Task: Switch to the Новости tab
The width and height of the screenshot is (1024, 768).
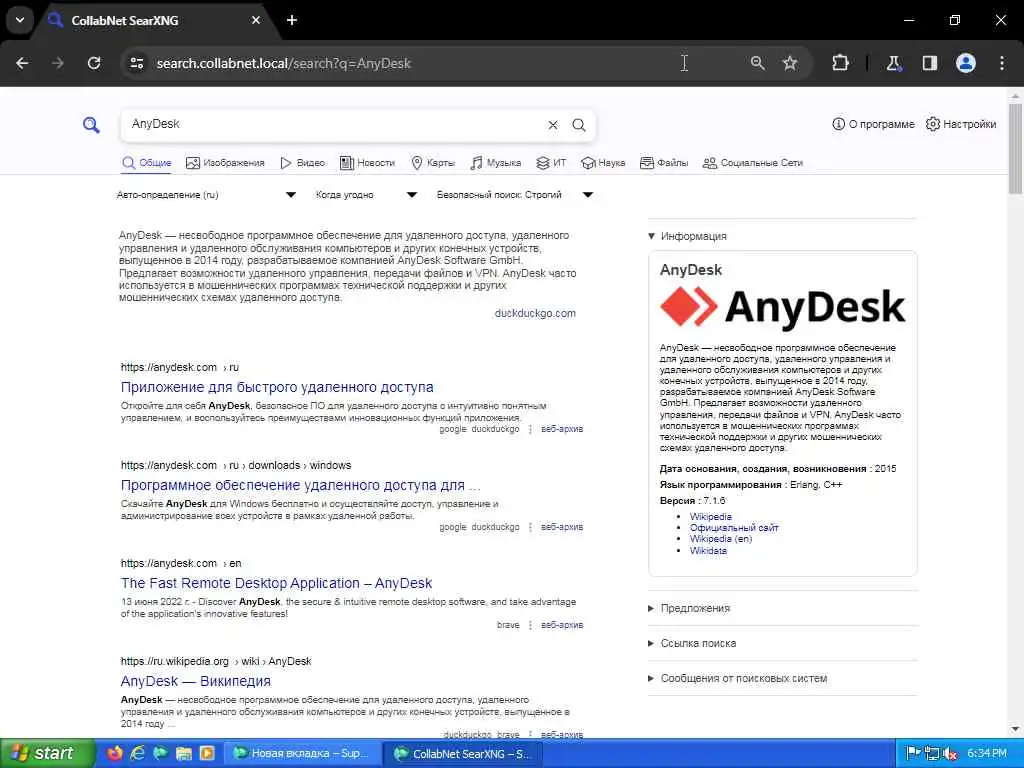Action: (x=368, y=163)
